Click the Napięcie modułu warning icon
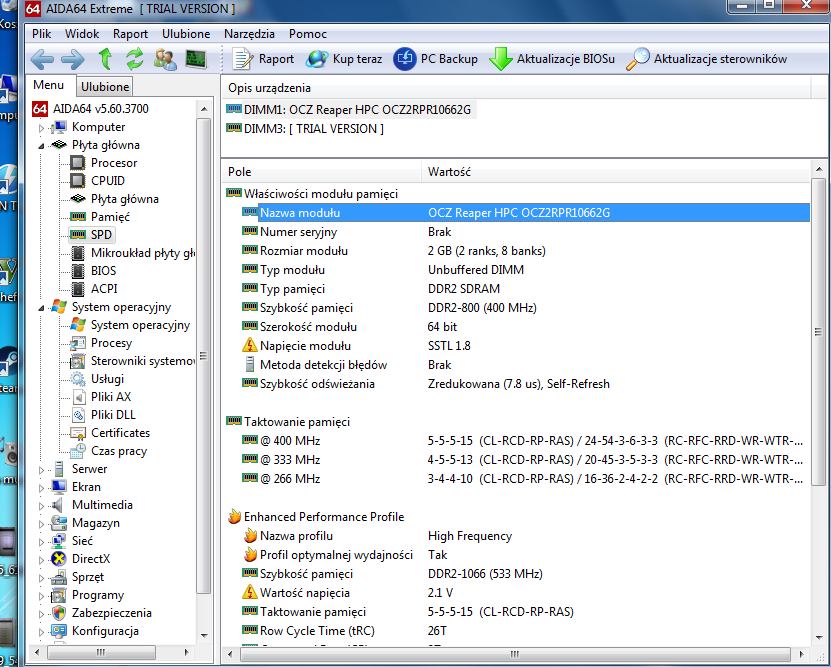The image size is (831, 667). click(250, 345)
